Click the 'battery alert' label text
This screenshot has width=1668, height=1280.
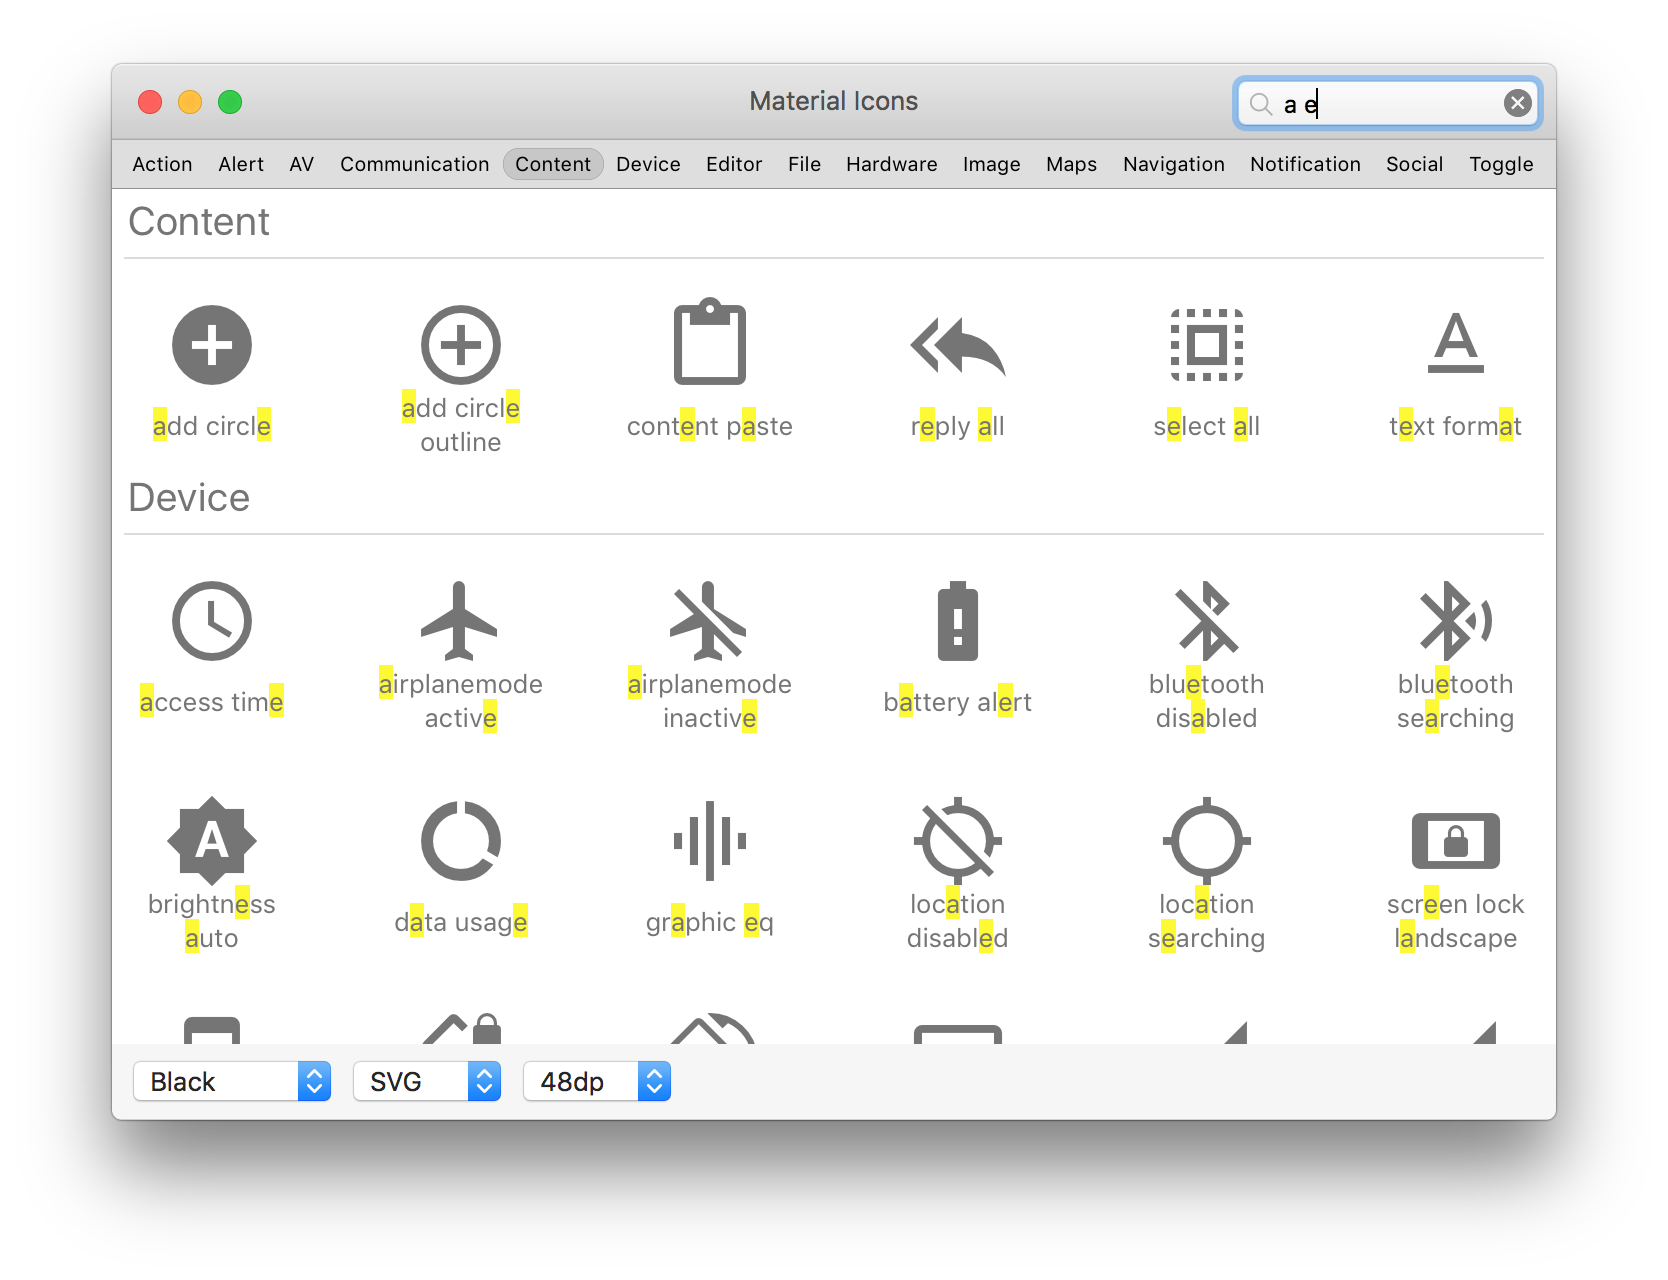pos(958,702)
